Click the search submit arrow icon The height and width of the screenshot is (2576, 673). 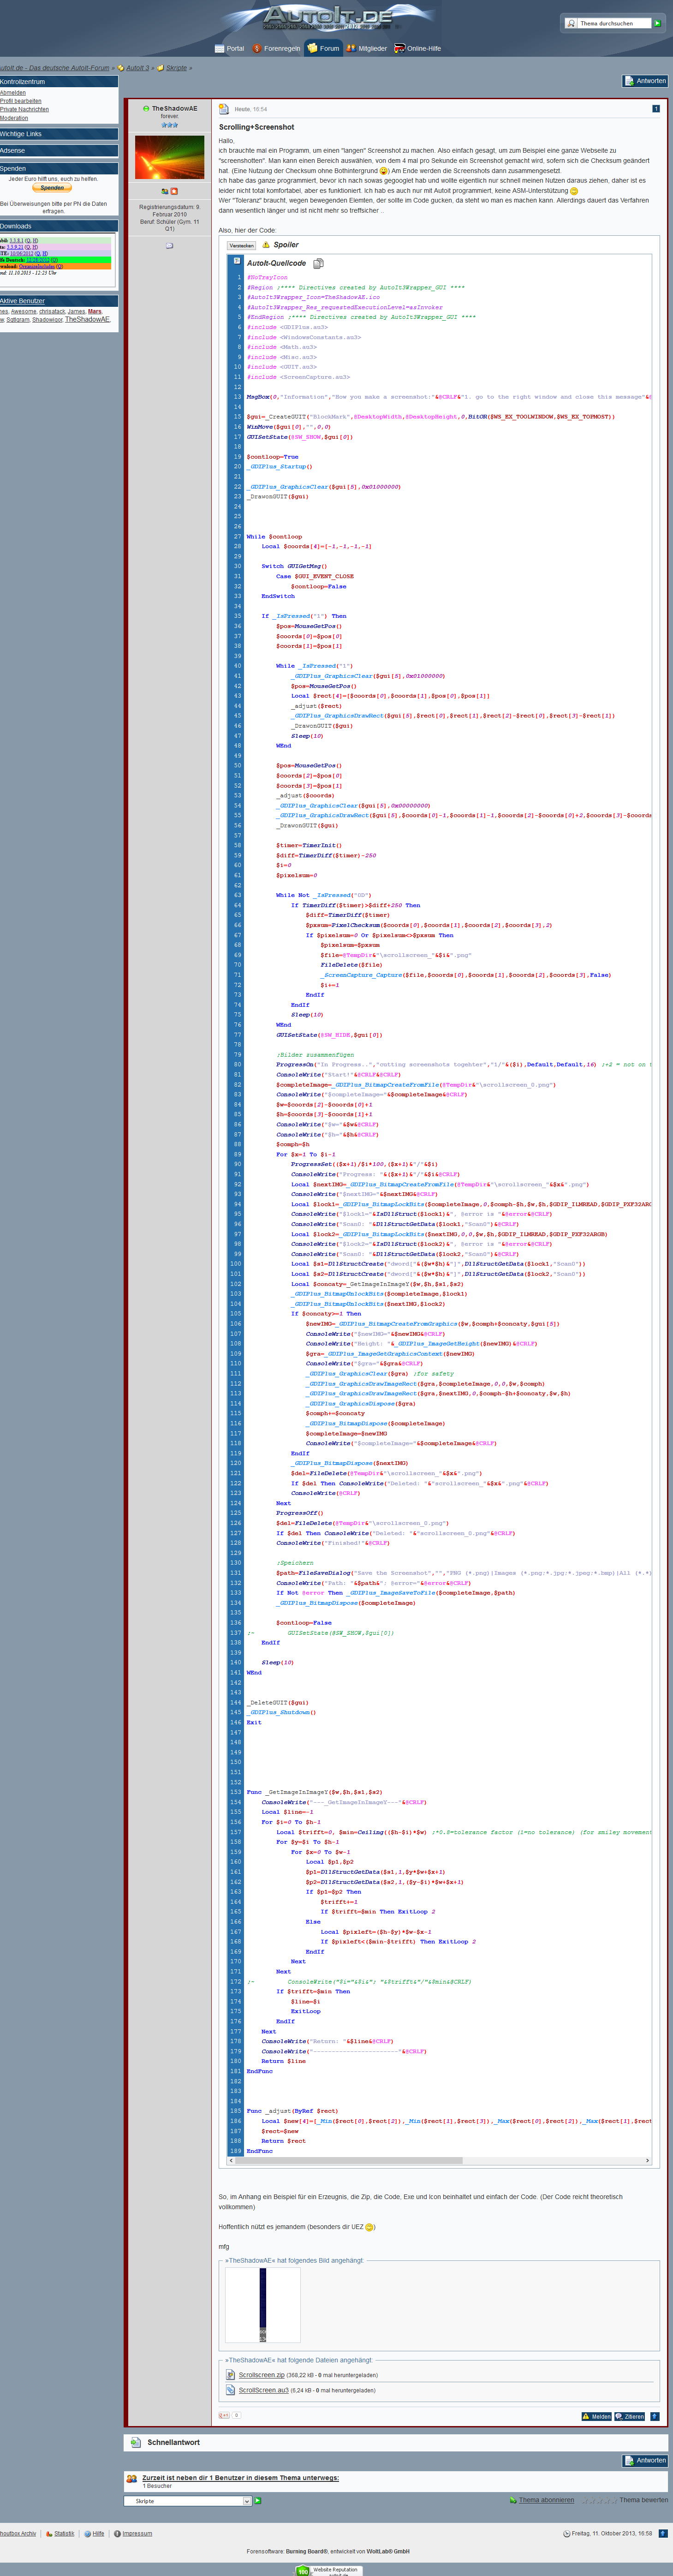click(657, 23)
